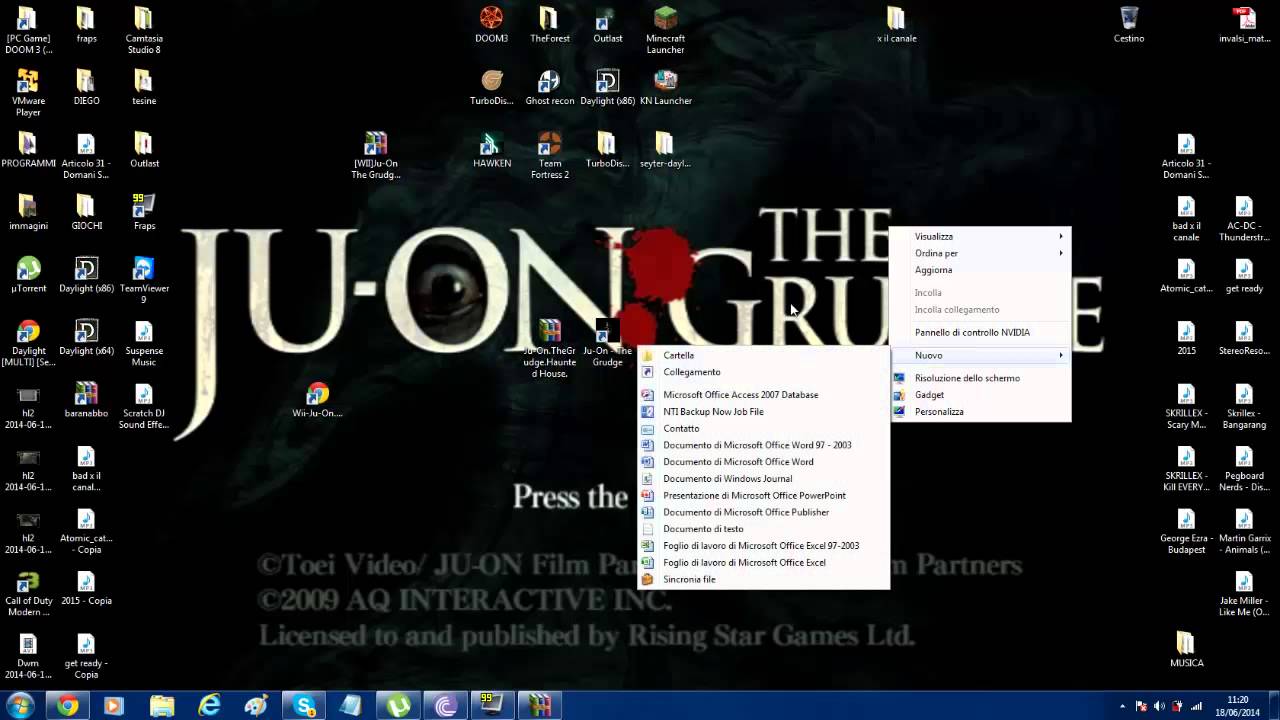1280x720 pixels.
Task: Select the invalsi_mat PDF file
Action: (x=1243, y=24)
